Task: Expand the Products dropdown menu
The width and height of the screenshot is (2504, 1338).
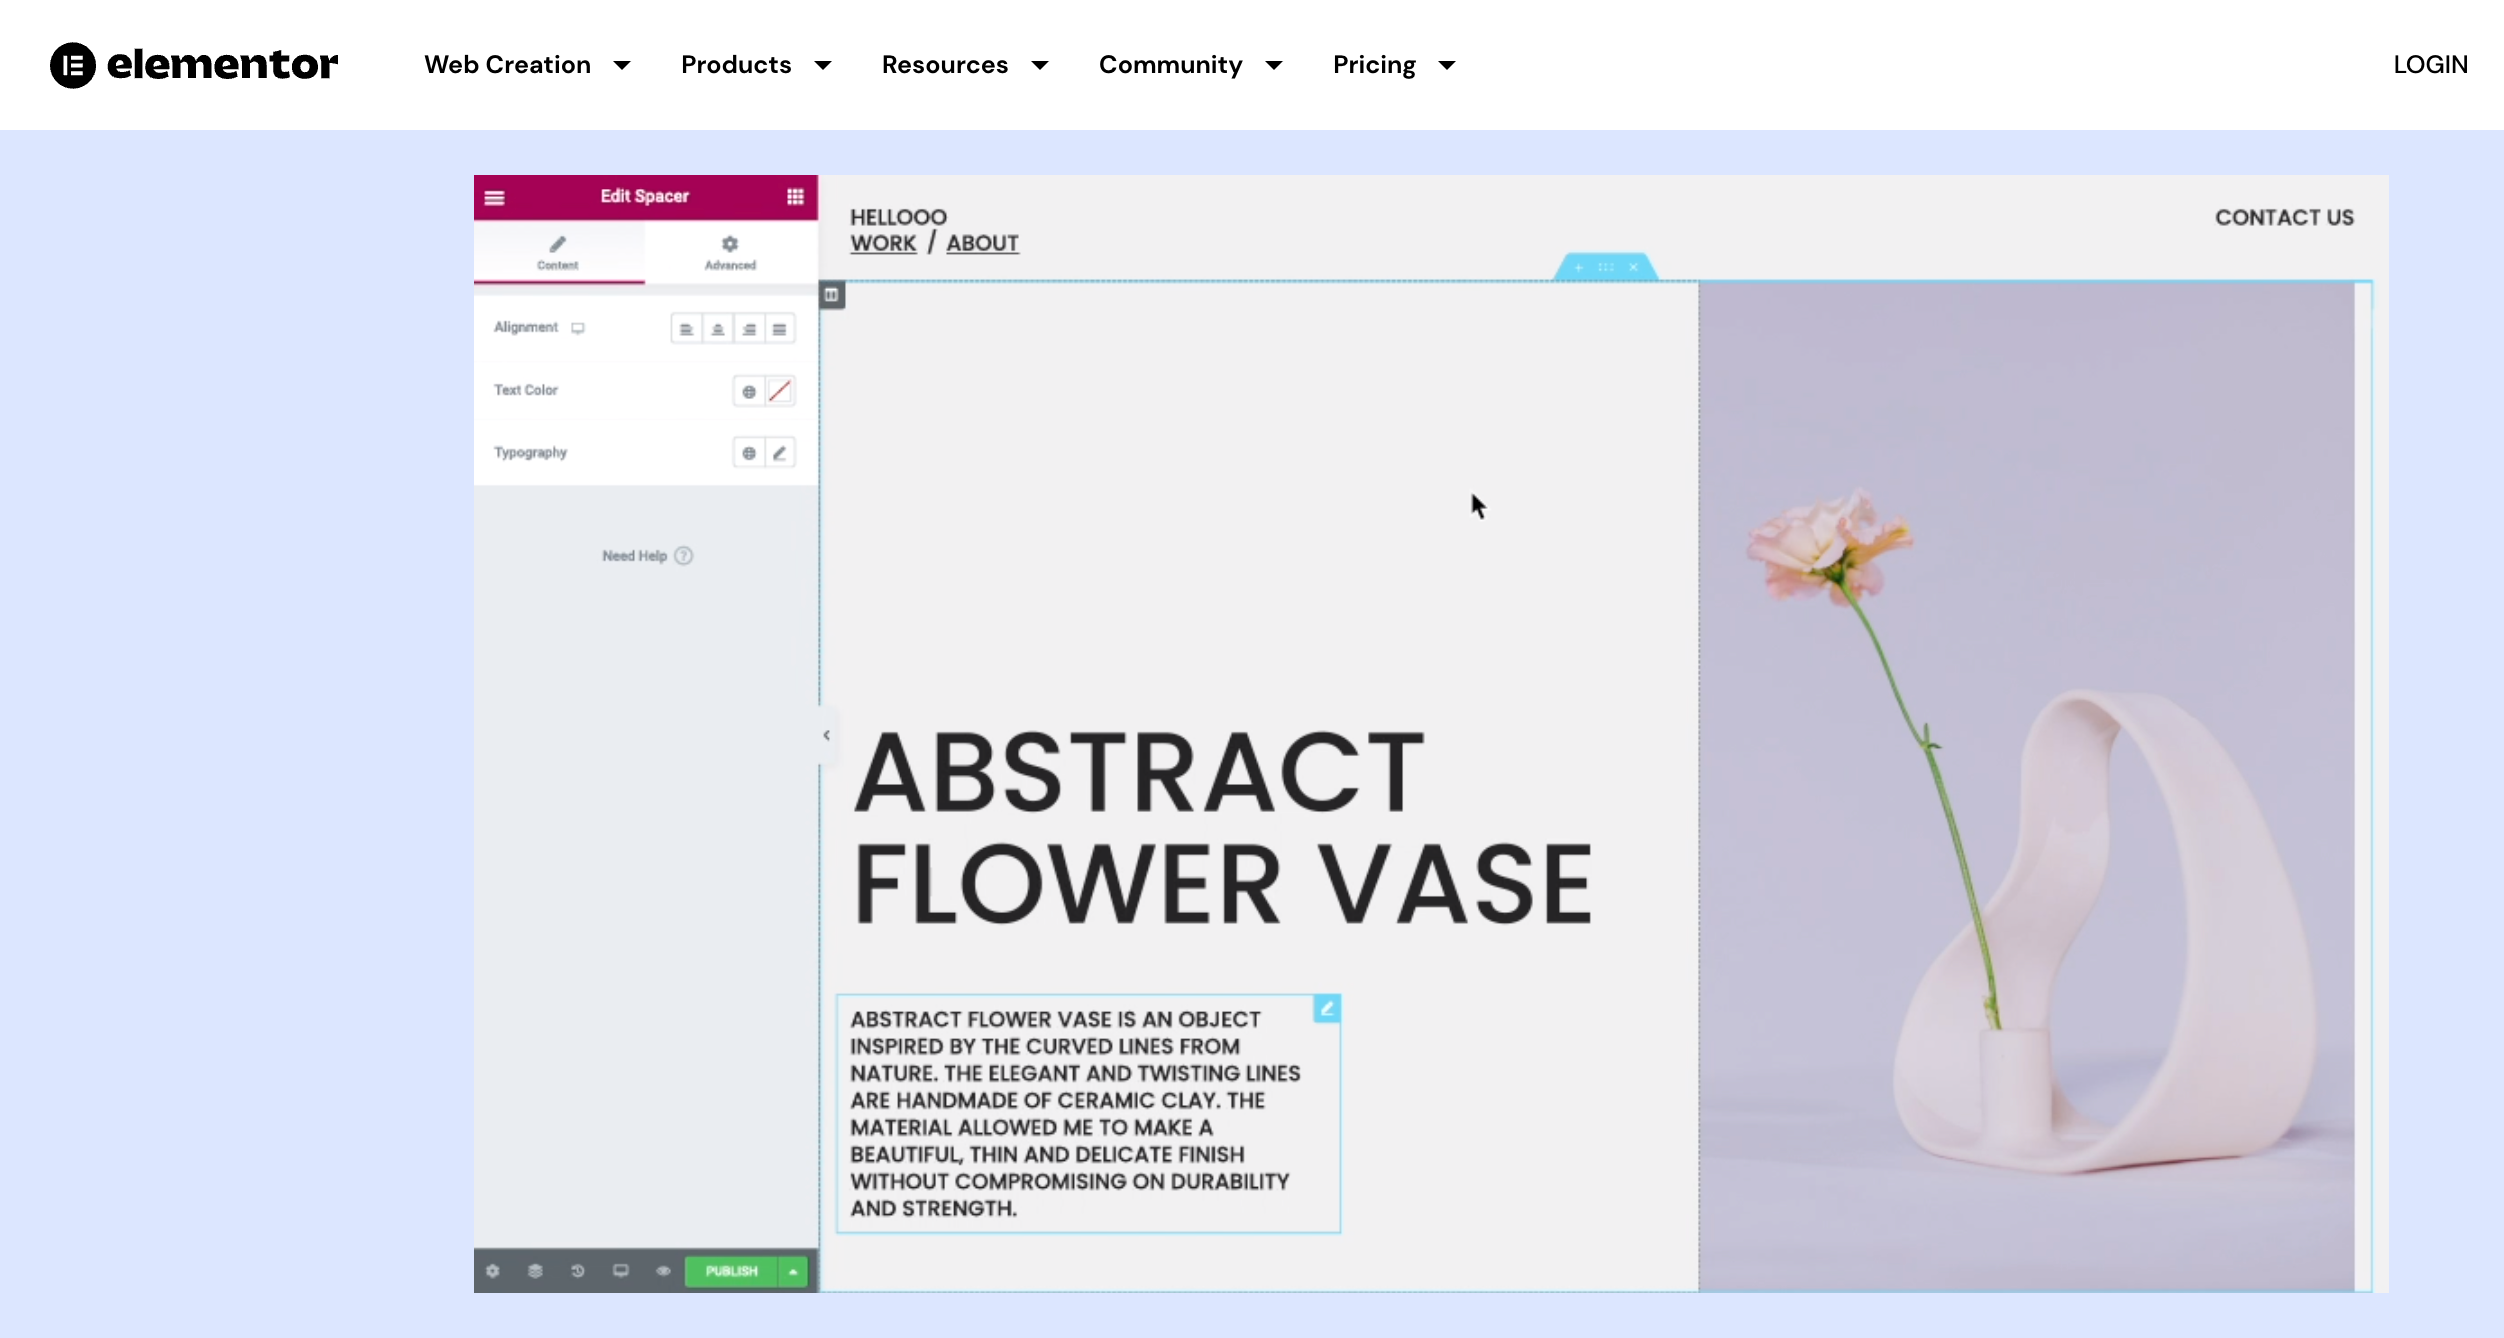Action: click(755, 65)
